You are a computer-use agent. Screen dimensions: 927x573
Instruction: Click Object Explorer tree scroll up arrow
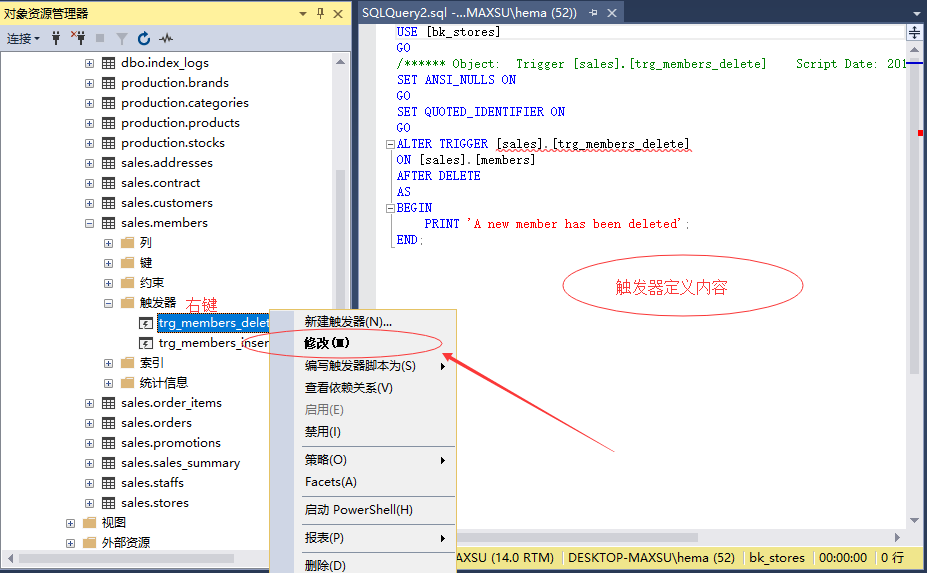(x=341, y=61)
